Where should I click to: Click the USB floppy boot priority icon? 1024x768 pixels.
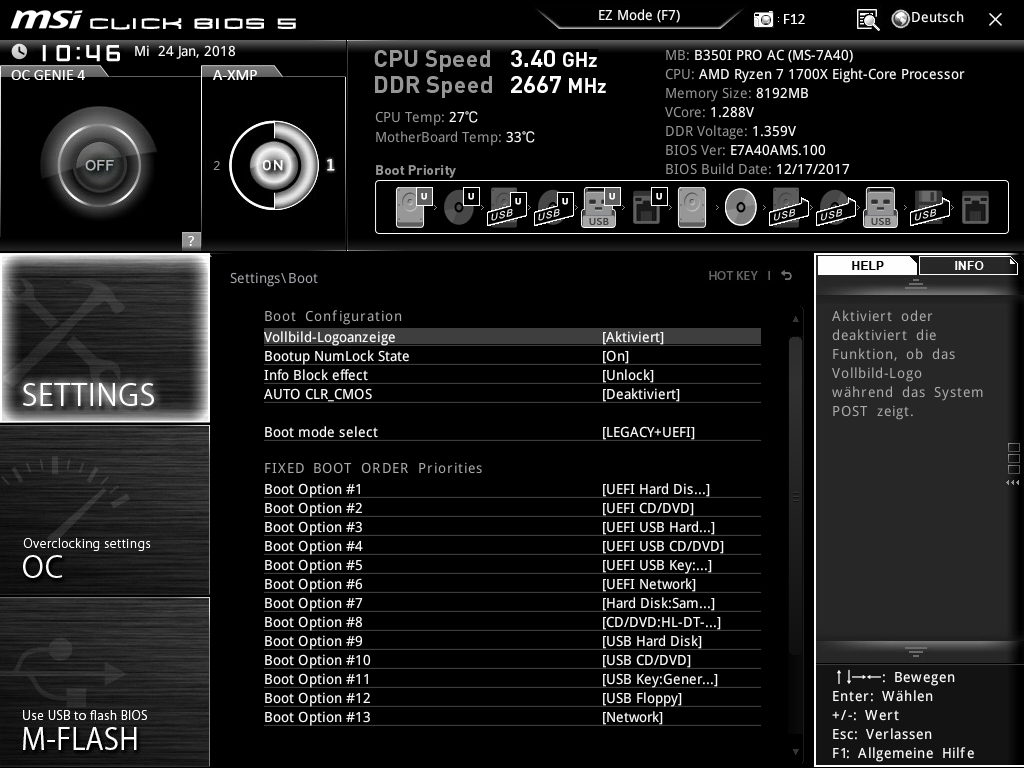pyautogui.click(x=930, y=208)
